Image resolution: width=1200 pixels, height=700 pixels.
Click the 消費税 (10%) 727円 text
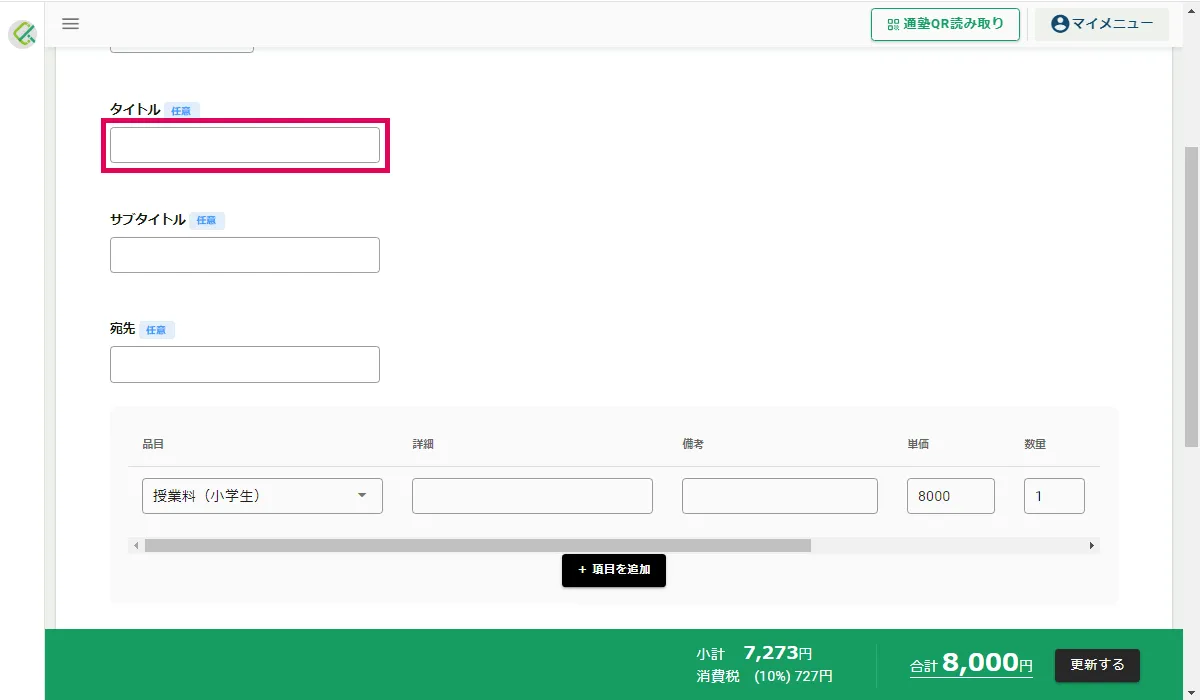point(764,677)
